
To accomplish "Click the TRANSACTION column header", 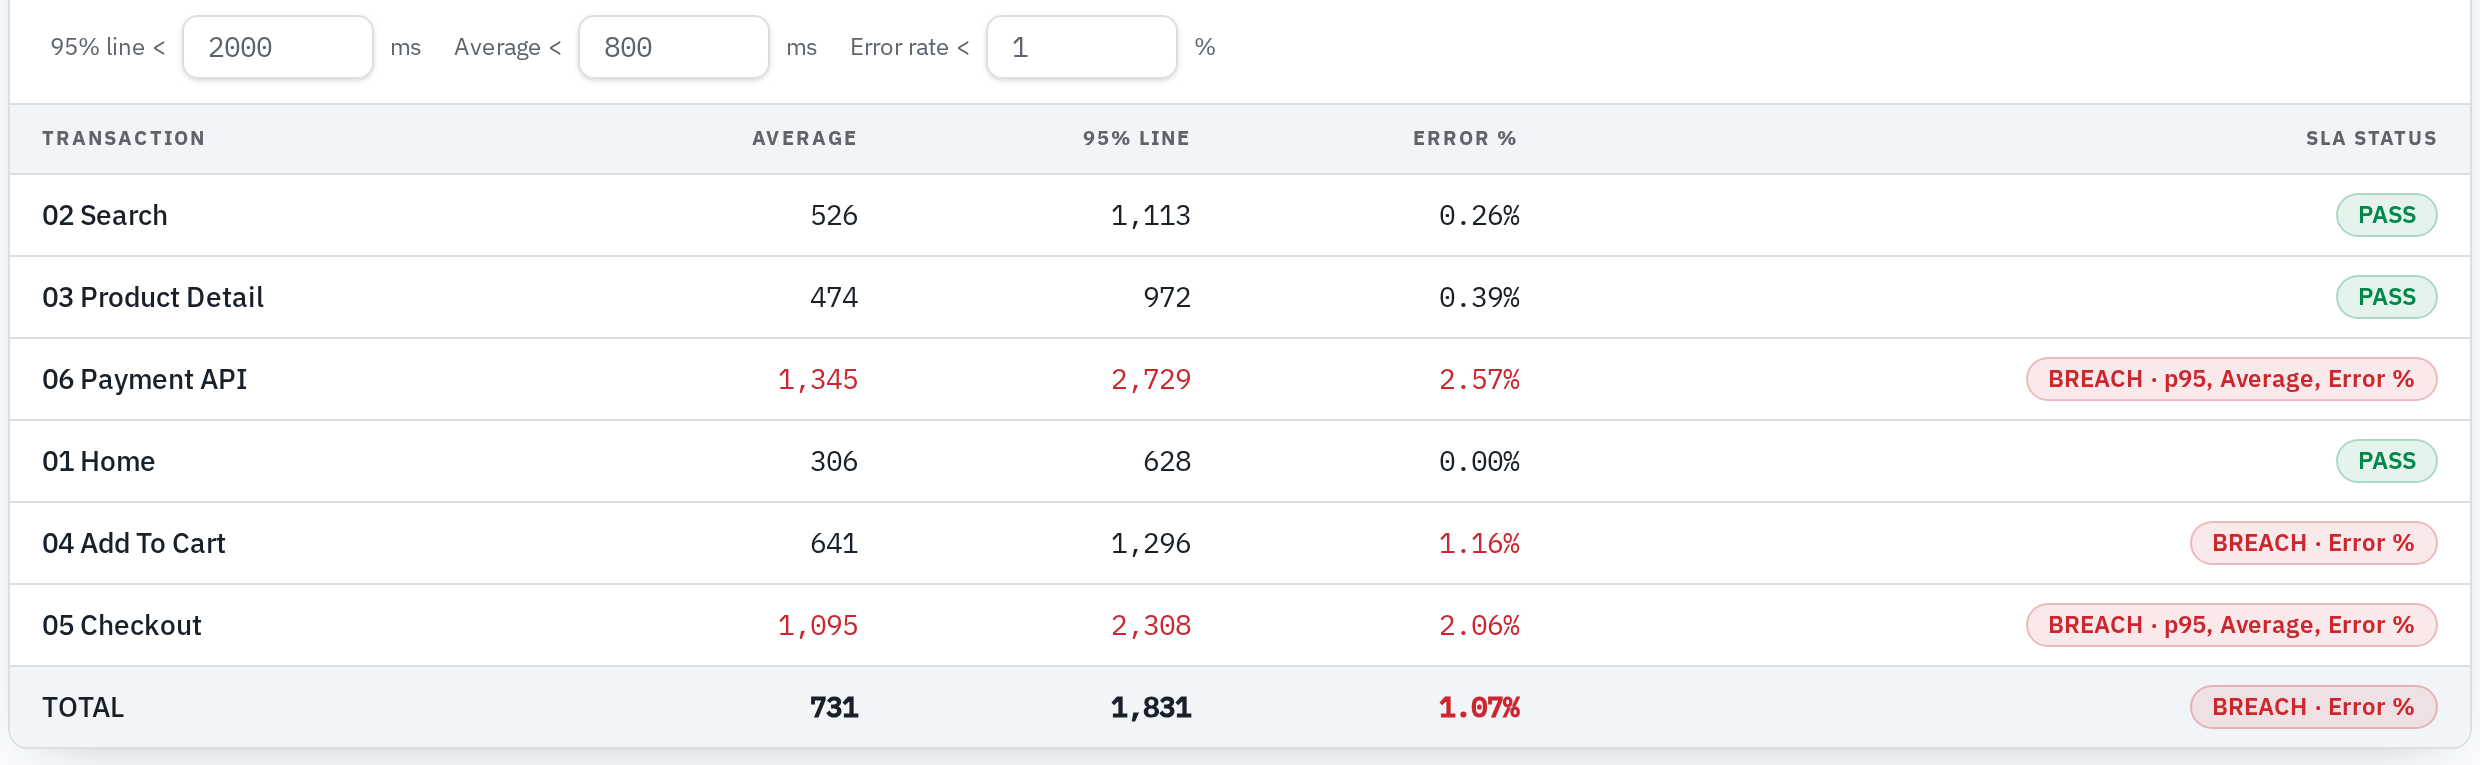I will 124,139.
